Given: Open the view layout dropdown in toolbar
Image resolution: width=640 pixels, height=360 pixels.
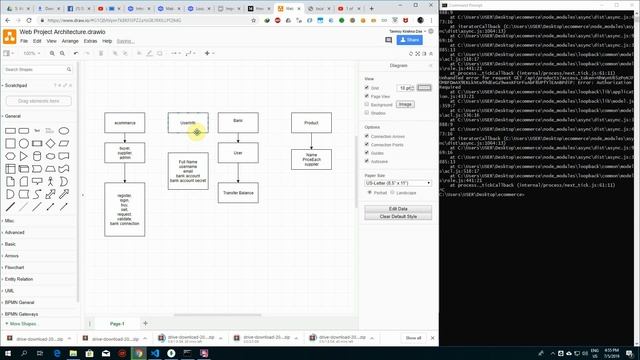Looking at the screenshot, I should tap(8, 53).
